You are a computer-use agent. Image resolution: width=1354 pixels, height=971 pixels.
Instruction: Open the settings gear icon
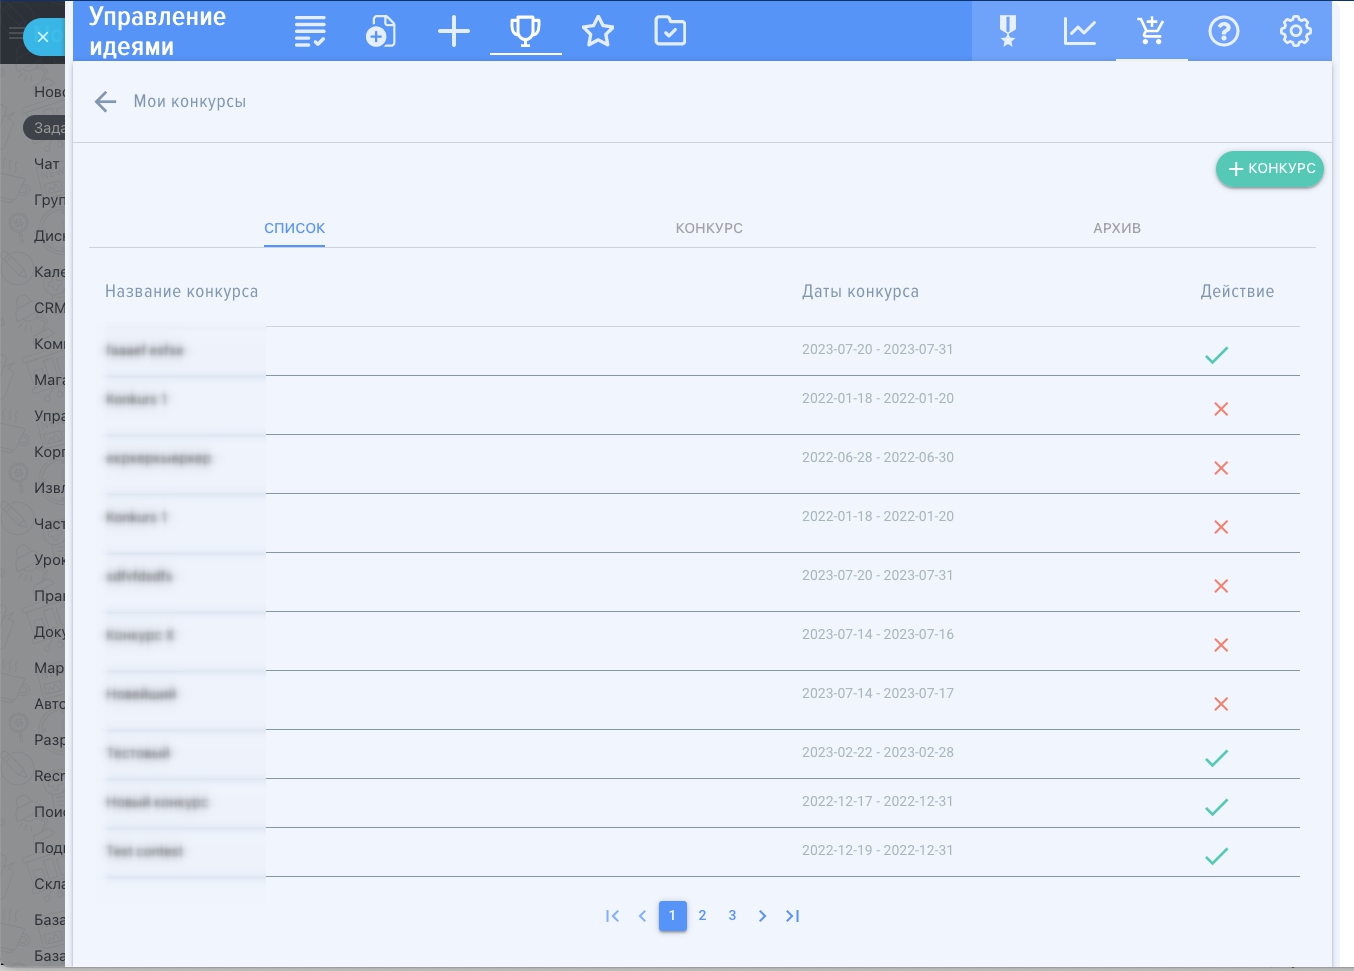click(1296, 32)
